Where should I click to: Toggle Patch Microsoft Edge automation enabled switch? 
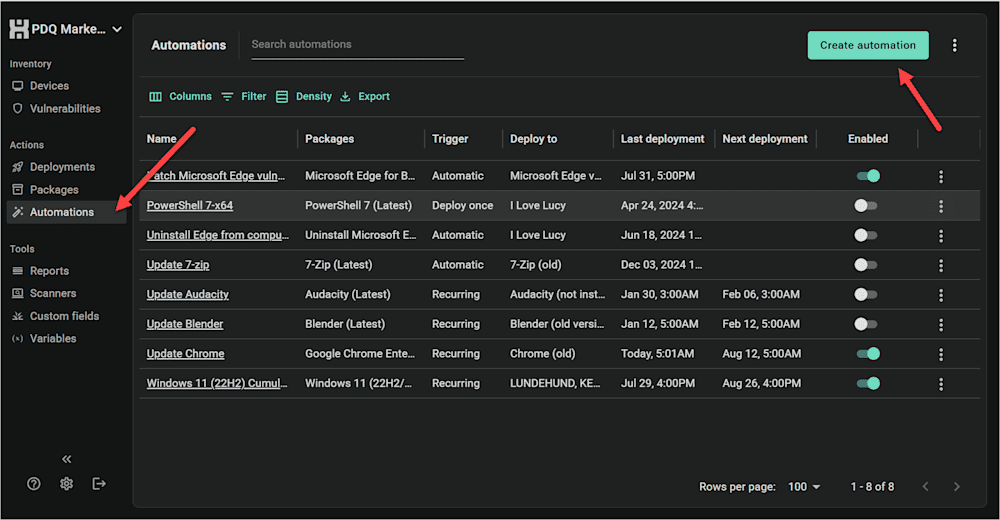tap(868, 175)
